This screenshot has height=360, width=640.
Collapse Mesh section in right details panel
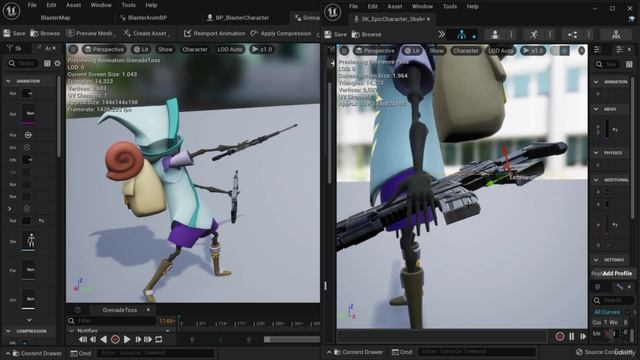pyautogui.click(x=596, y=109)
